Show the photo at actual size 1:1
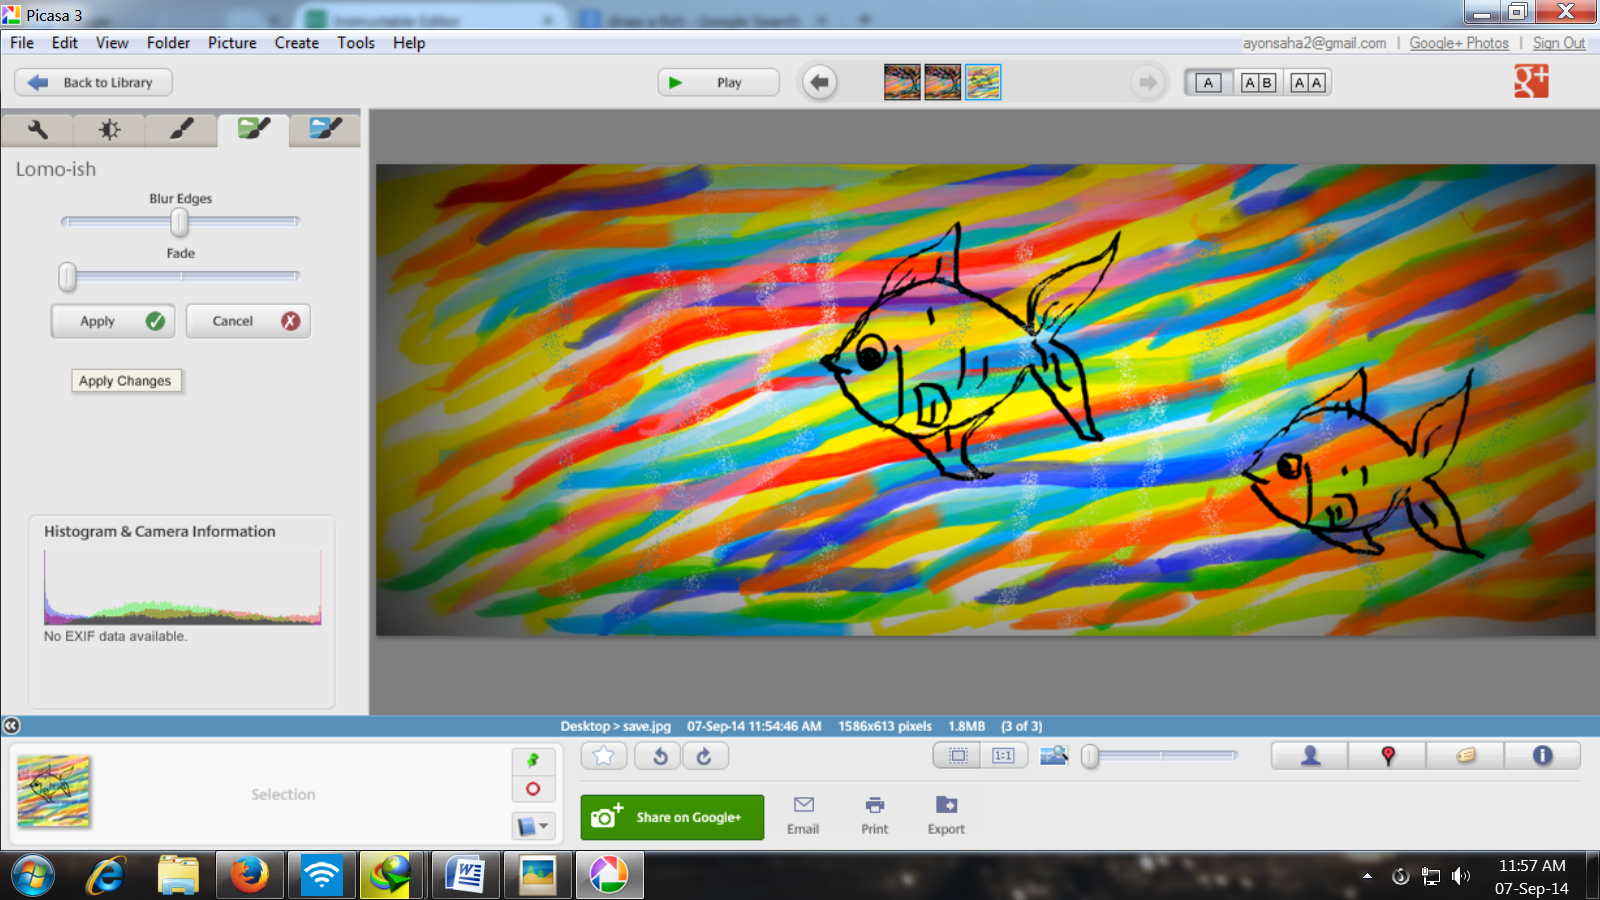1600x900 pixels. 1004,756
